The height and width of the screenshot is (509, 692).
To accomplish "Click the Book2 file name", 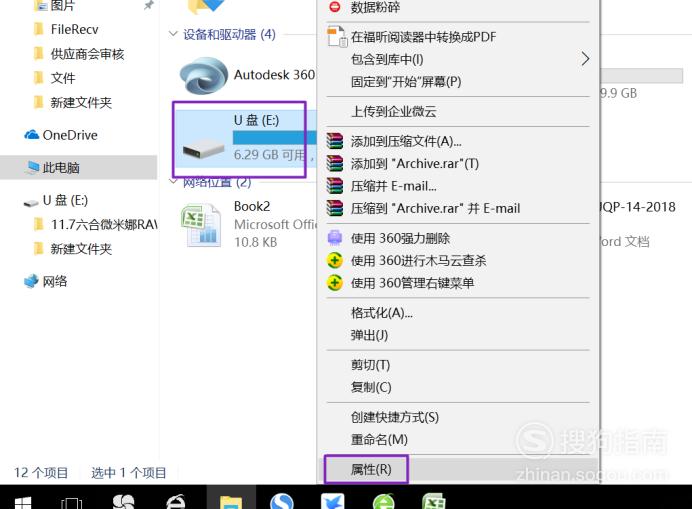I will (x=252, y=206).
